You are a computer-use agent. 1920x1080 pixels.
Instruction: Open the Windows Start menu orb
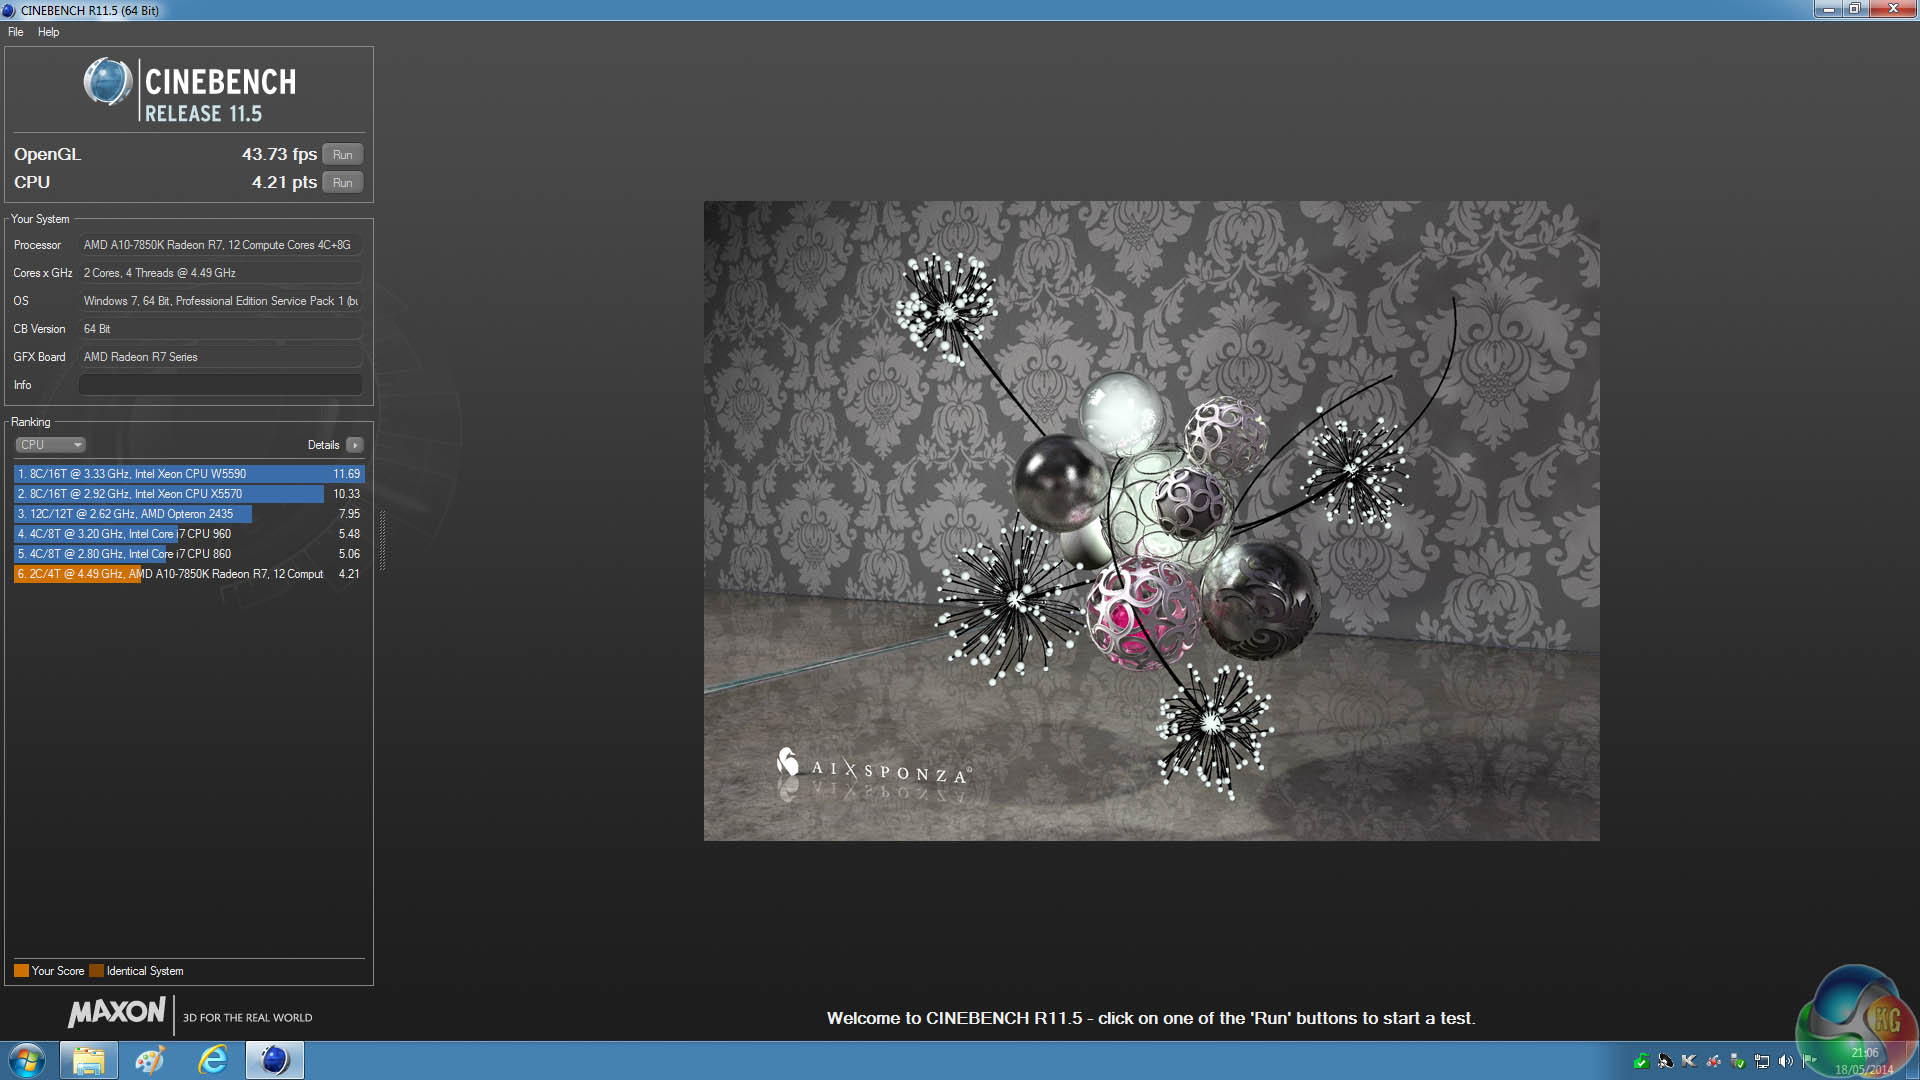(x=27, y=1060)
